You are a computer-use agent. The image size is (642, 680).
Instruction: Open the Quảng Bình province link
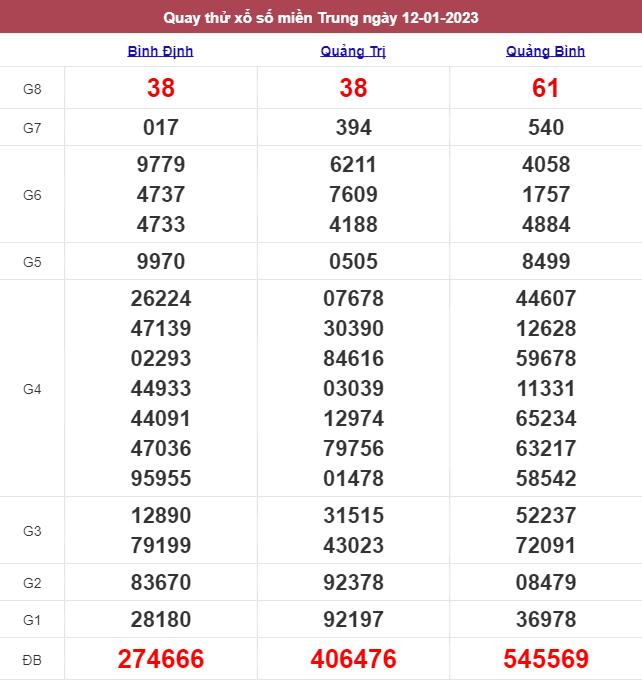[545, 51]
